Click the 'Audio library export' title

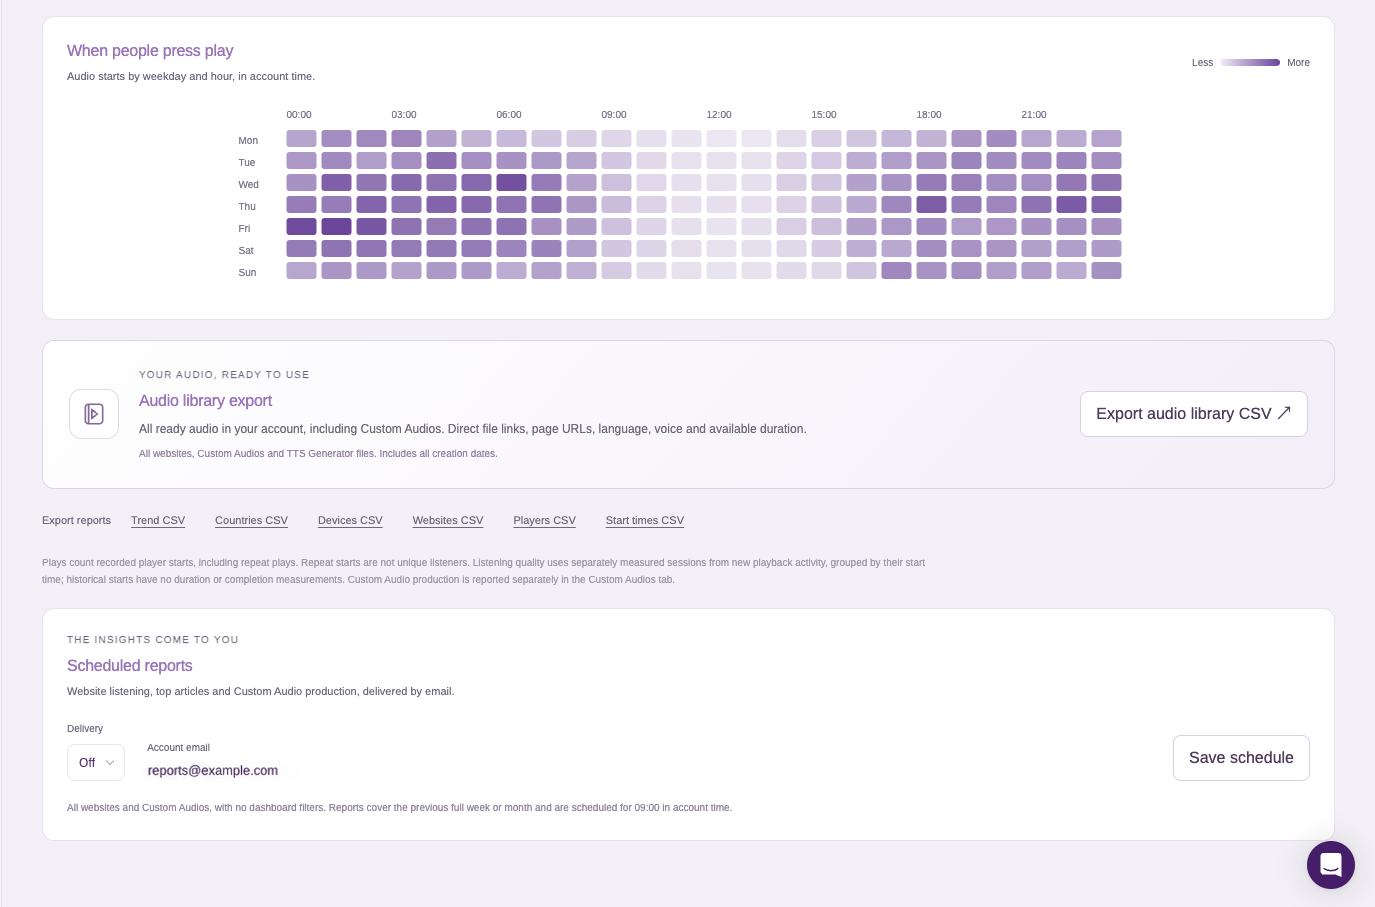tap(205, 401)
